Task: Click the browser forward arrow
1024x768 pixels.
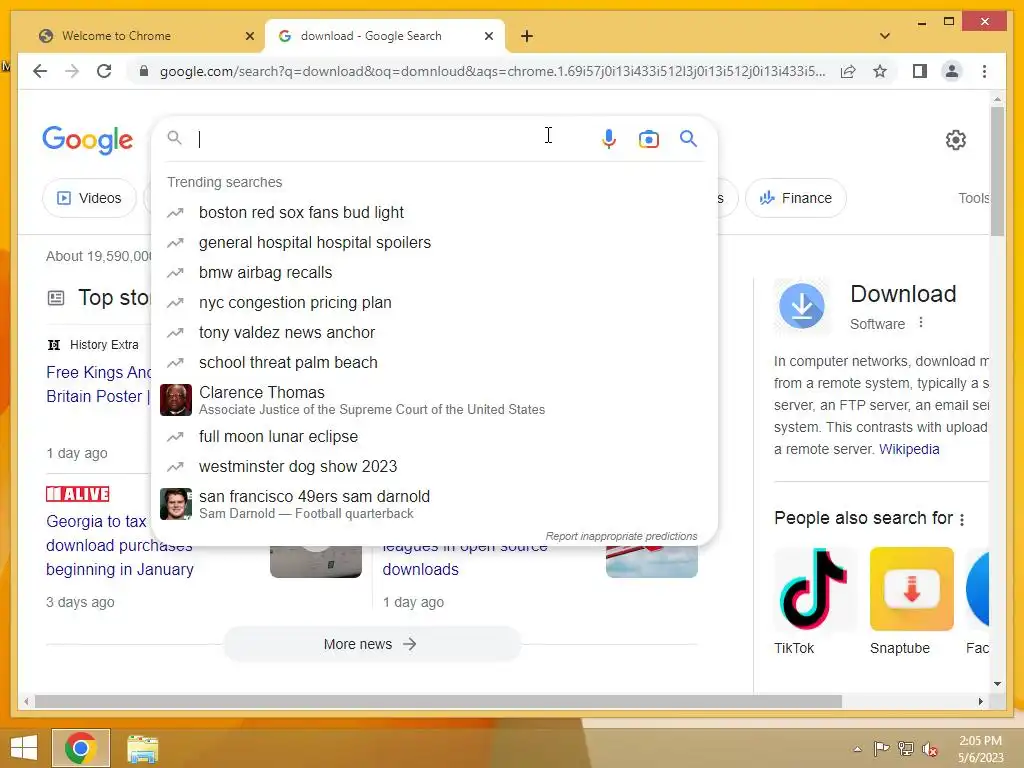Action: coord(72,71)
